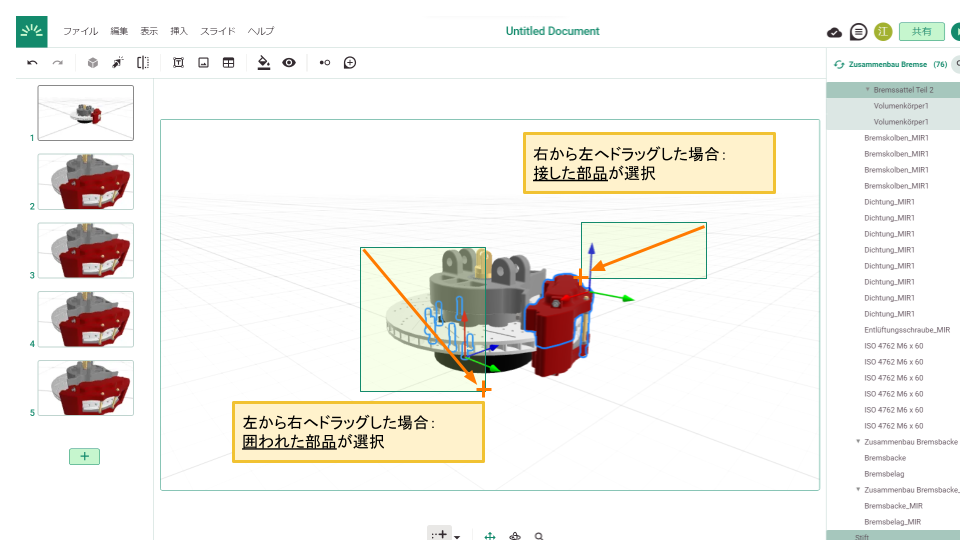Collapse the lower Zusammenbau Bremsbacke_ node
960x540 pixels.
[x=858, y=490]
